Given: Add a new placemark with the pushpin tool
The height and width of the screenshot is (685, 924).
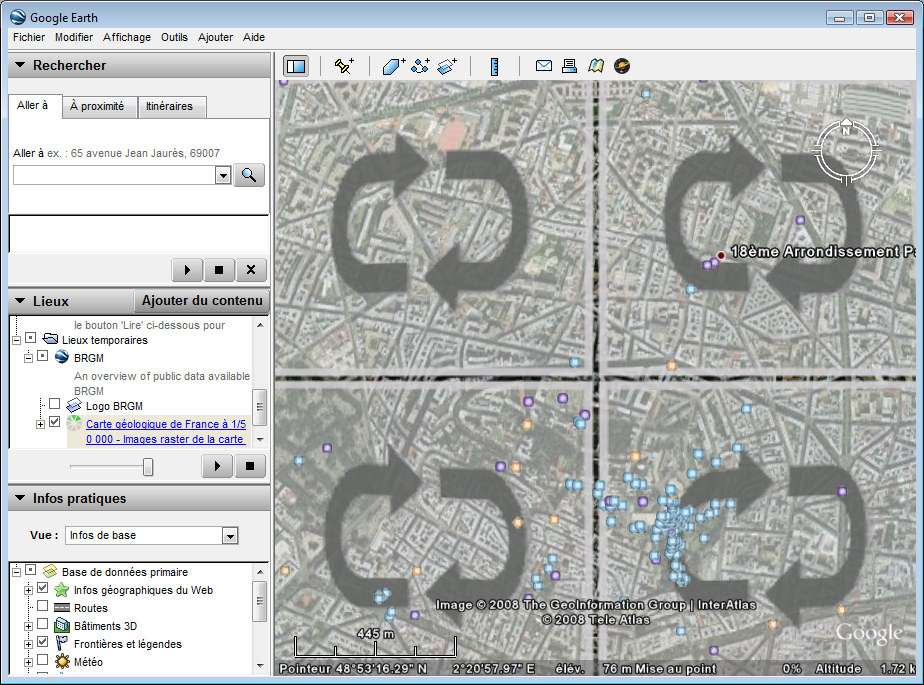Looking at the screenshot, I should [344, 66].
